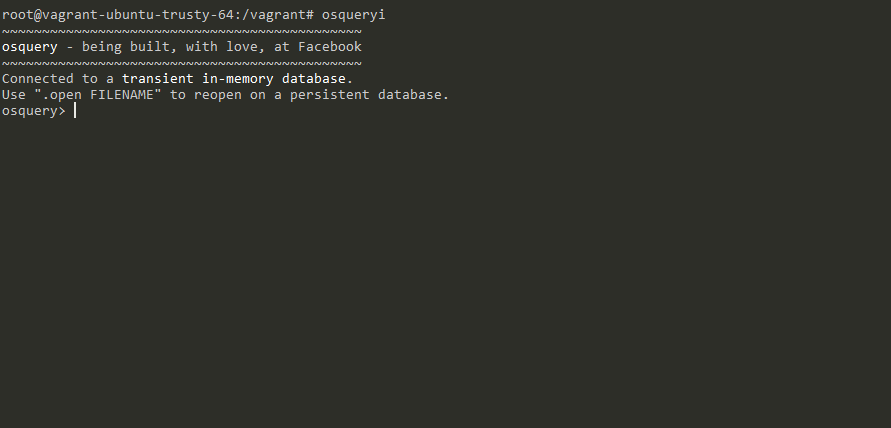Click the phrase 'being built, with love'
The height and width of the screenshot is (428, 891).
164,47
